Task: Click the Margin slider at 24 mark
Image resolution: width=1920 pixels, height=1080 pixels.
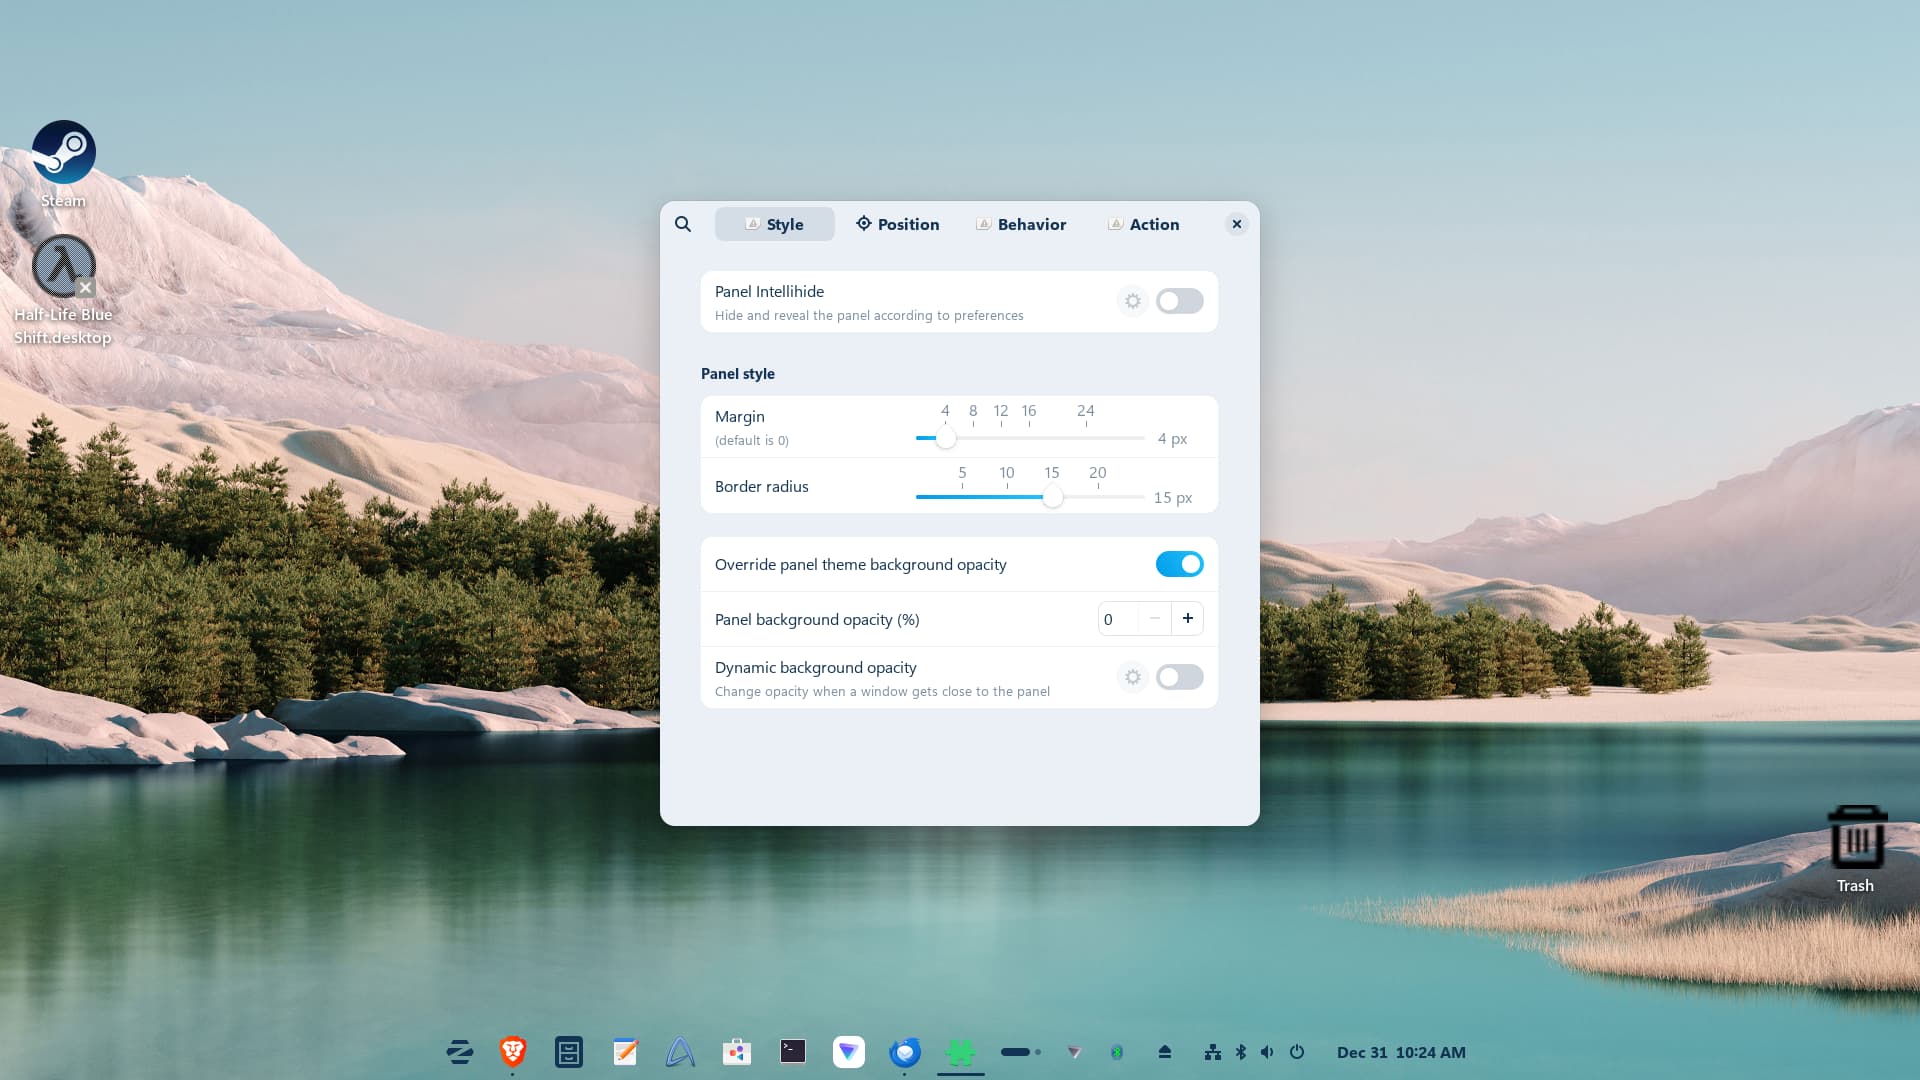Action: (1086, 438)
